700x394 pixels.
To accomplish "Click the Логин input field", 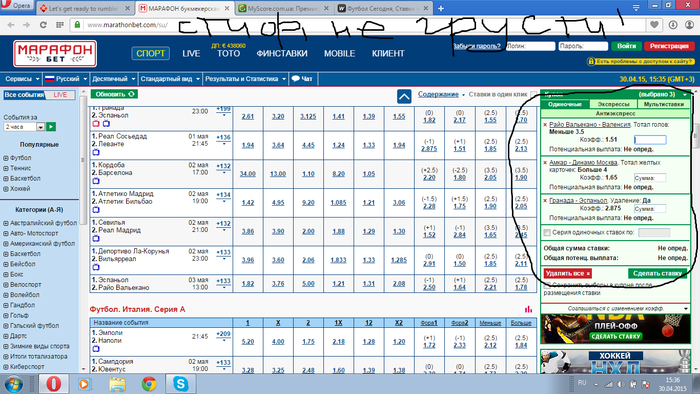I will point(530,46).
